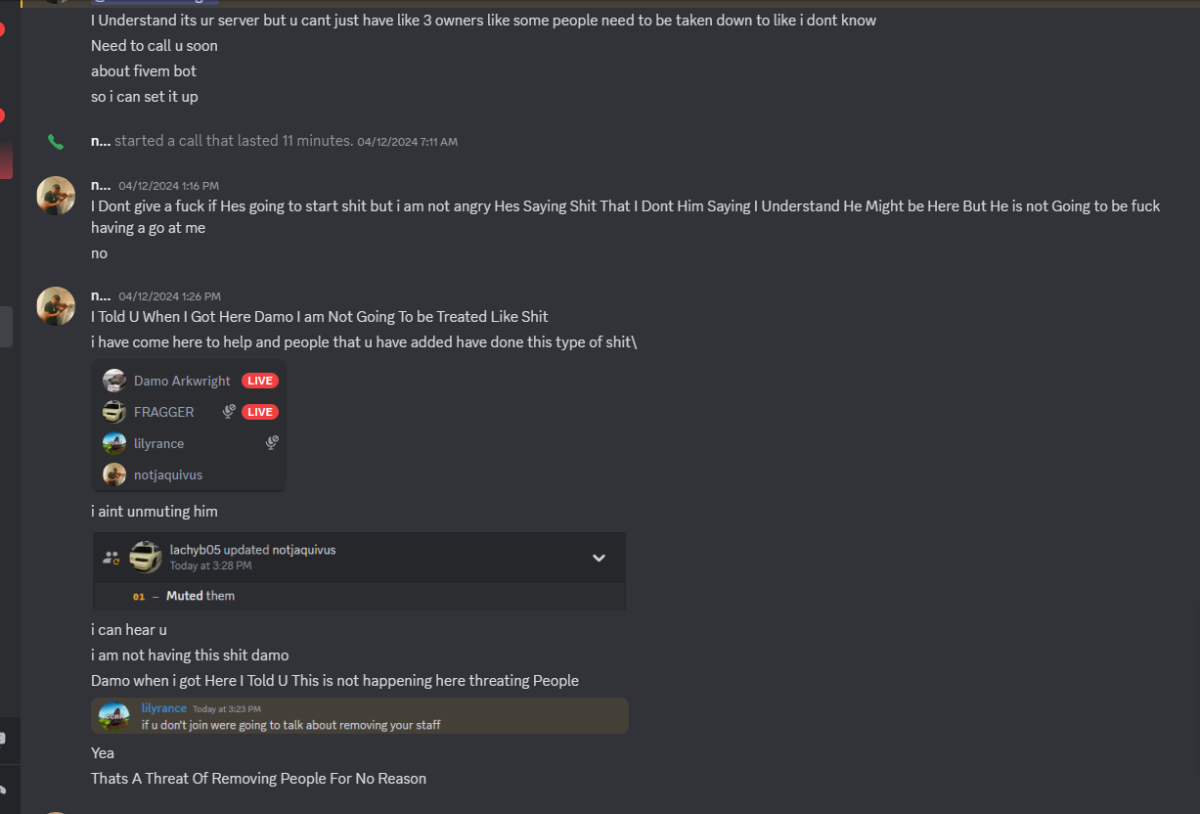Click Damo Arkwright's avatar in voice list

point(115,381)
